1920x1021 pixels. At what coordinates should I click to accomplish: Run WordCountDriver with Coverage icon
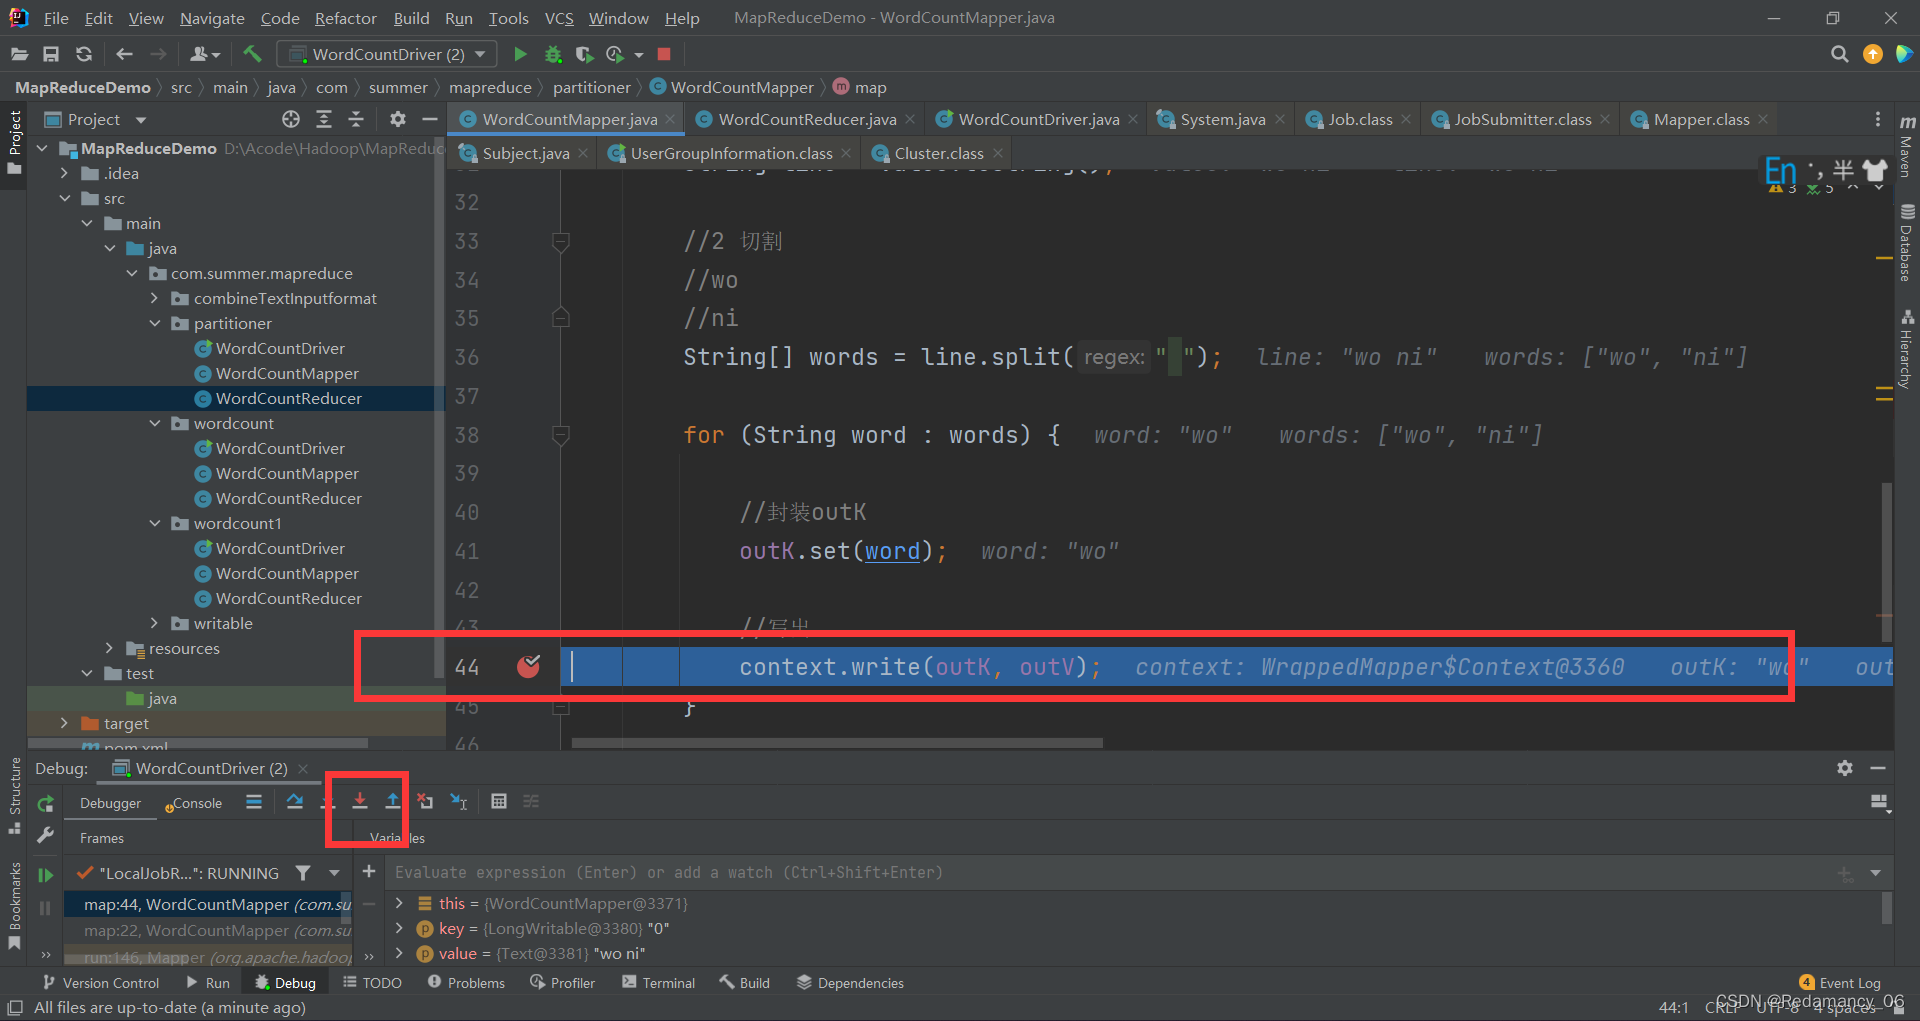point(585,54)
